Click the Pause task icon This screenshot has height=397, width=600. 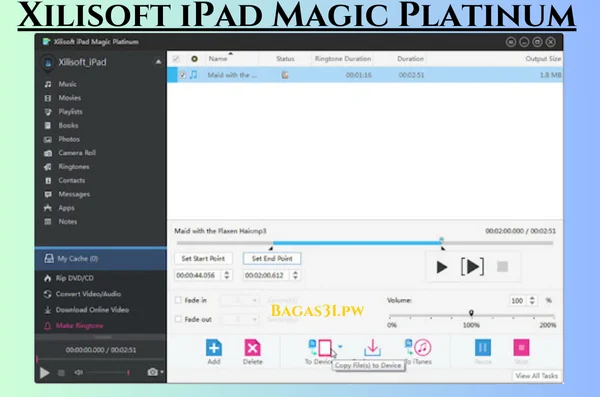click(x=483, y=348)
